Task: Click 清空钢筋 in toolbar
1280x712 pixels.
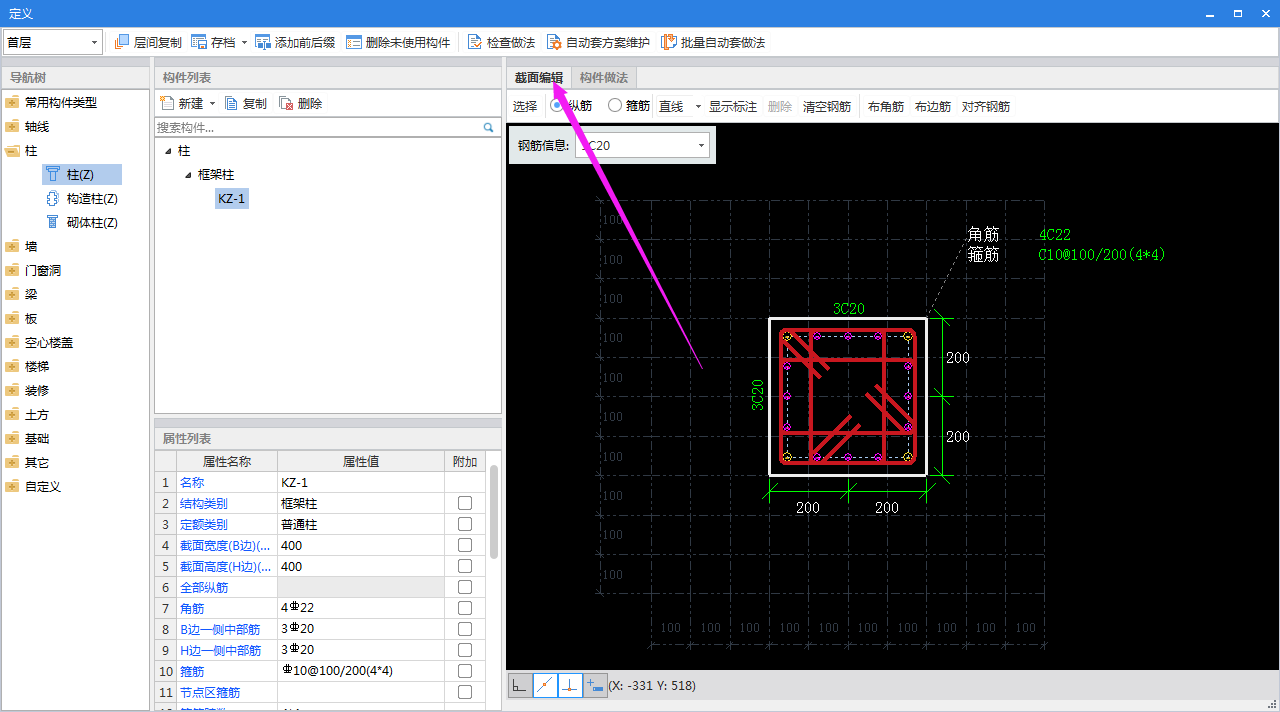Action: [827, 106]
